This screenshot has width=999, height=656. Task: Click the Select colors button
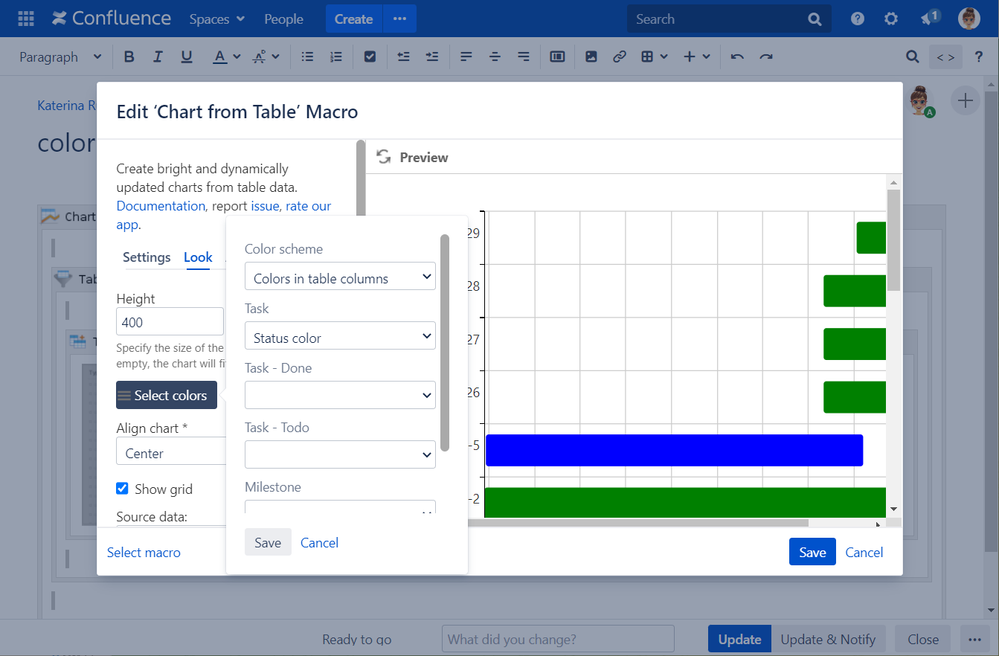[166, 395]
